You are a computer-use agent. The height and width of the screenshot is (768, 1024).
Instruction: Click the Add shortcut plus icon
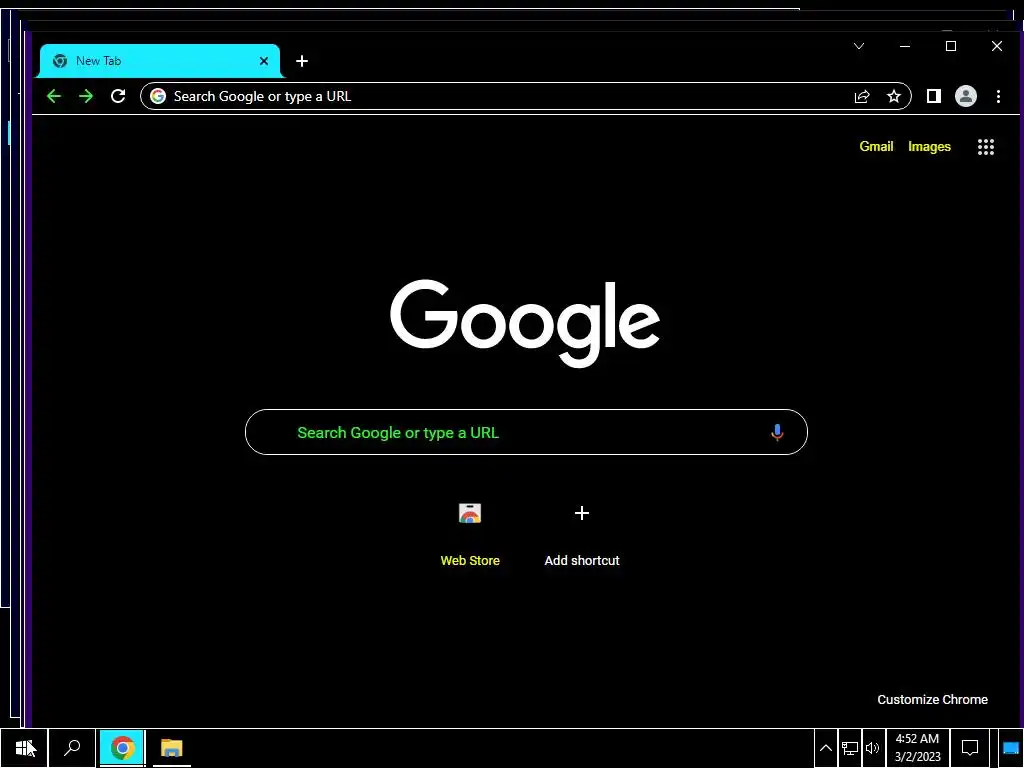click(582, 513)
